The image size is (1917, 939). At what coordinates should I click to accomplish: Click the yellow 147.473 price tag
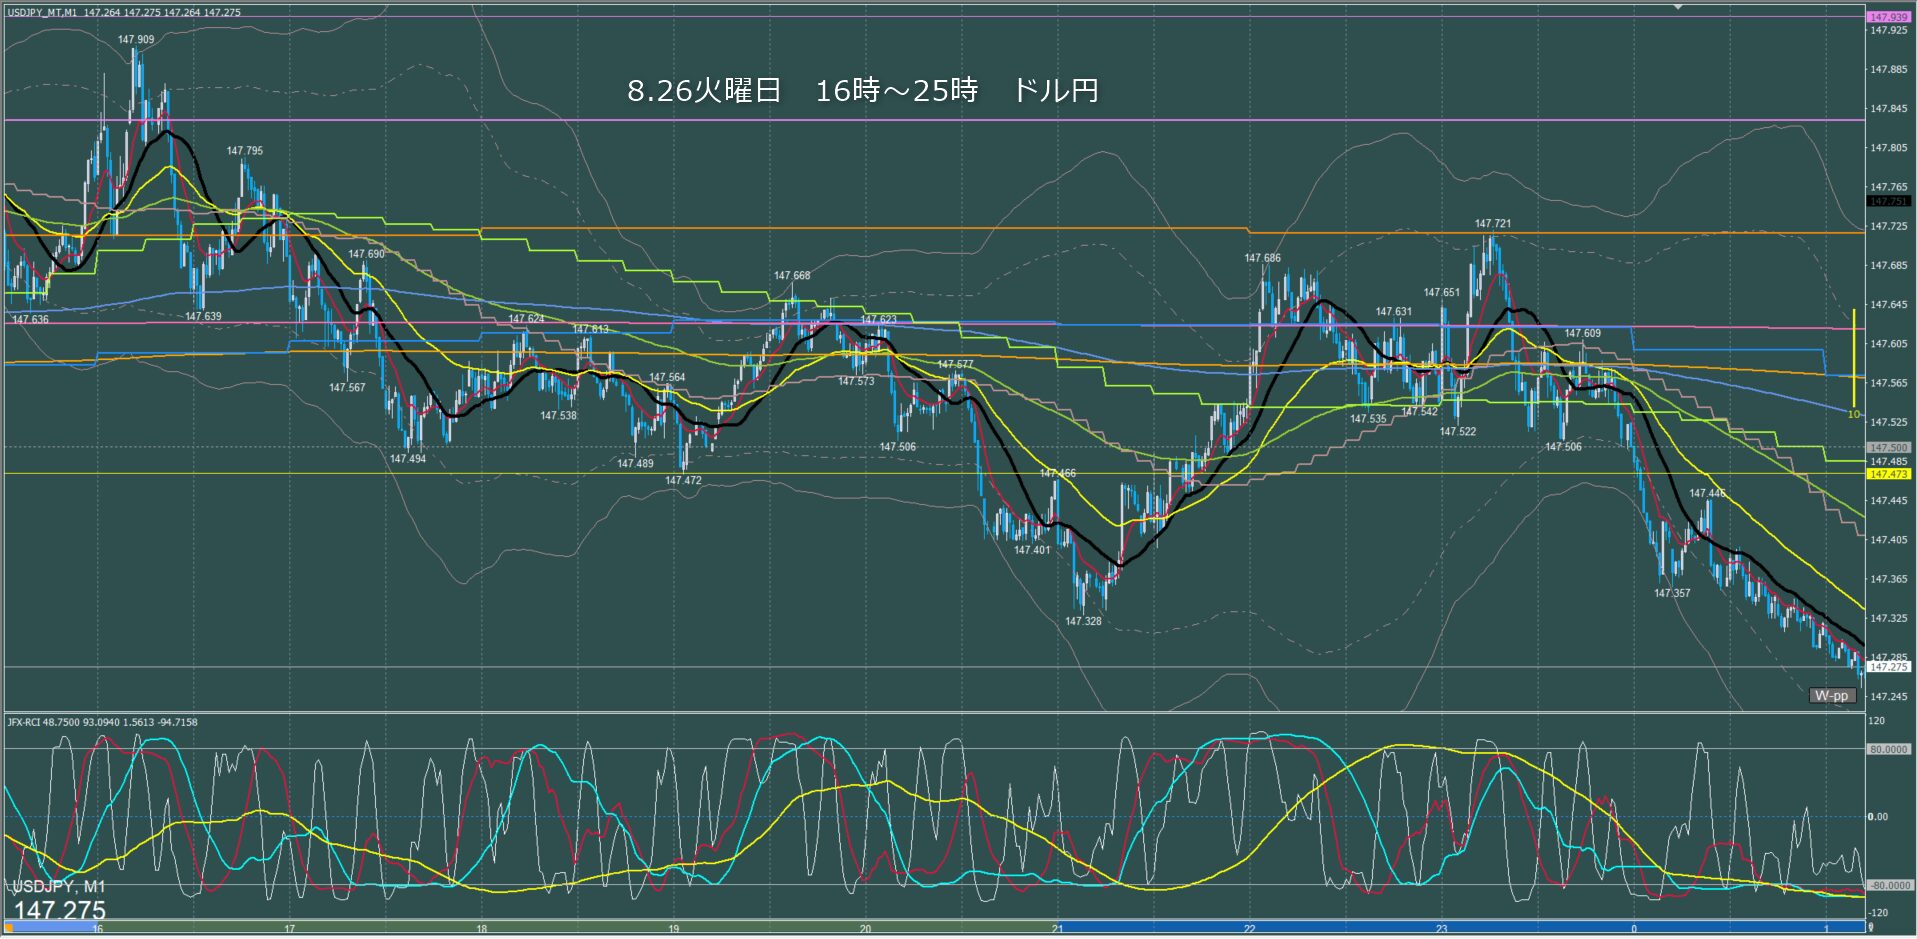1887,474
